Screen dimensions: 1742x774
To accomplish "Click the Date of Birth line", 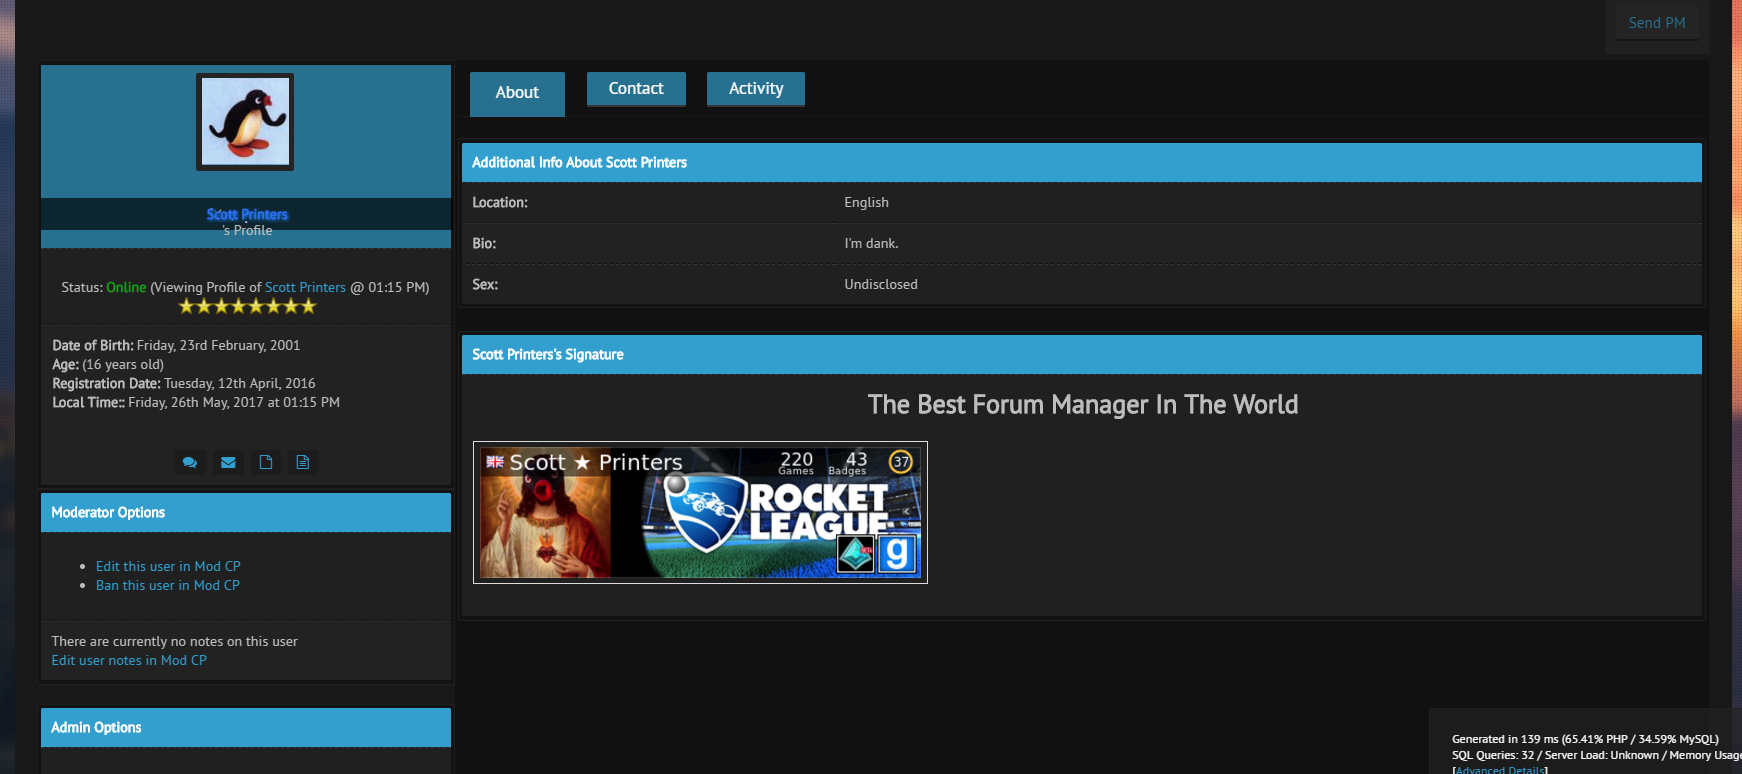I will [x=176, y=345].
